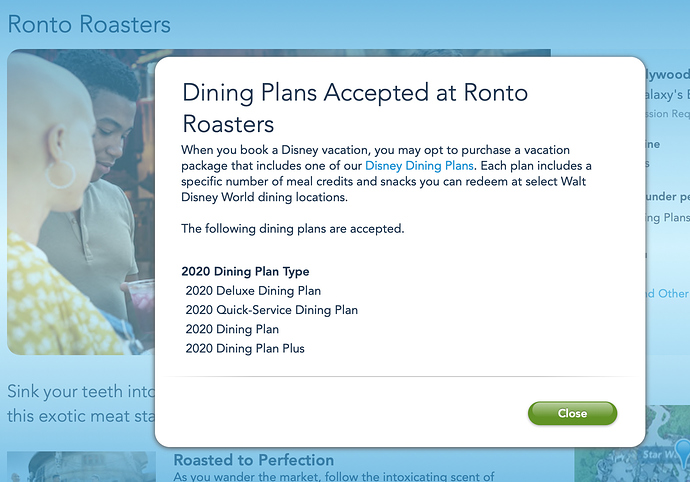Click the green Close button
The image size is (690, 482).
pyautogui.click(x=572, y=413)
